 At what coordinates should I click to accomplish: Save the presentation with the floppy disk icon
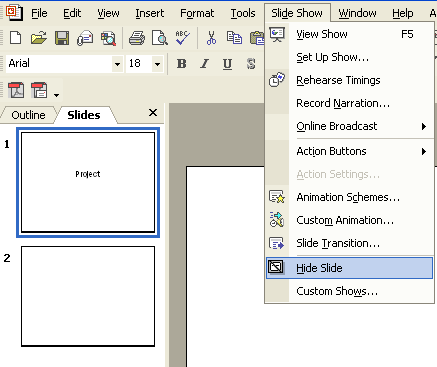62,38
